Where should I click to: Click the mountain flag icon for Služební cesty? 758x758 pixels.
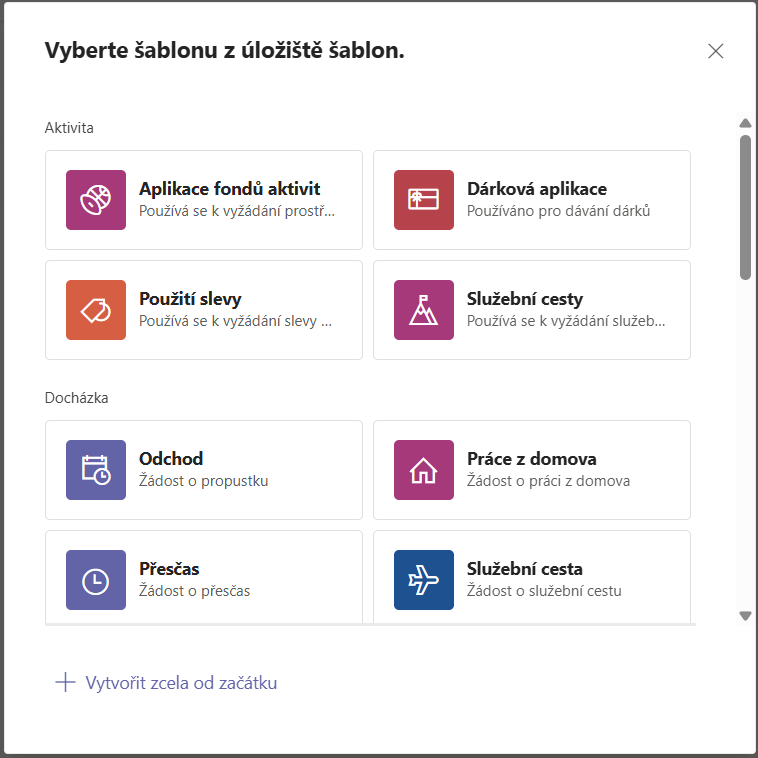coord(424,310)
